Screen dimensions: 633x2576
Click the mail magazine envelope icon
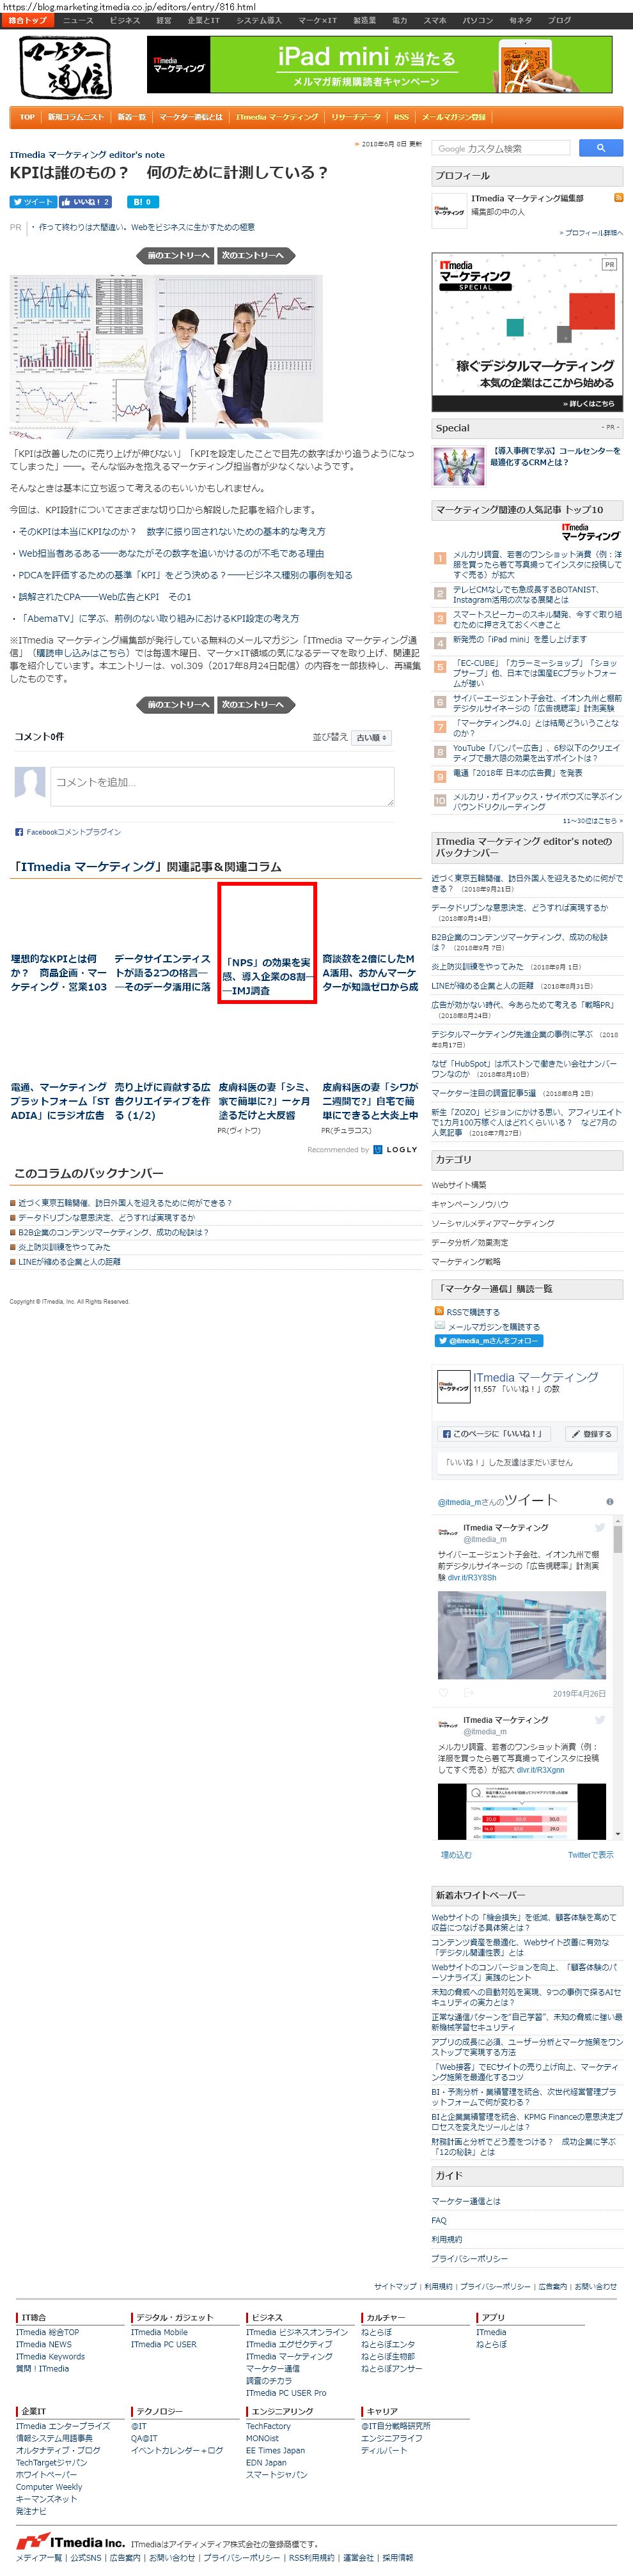click(439, 1326)
